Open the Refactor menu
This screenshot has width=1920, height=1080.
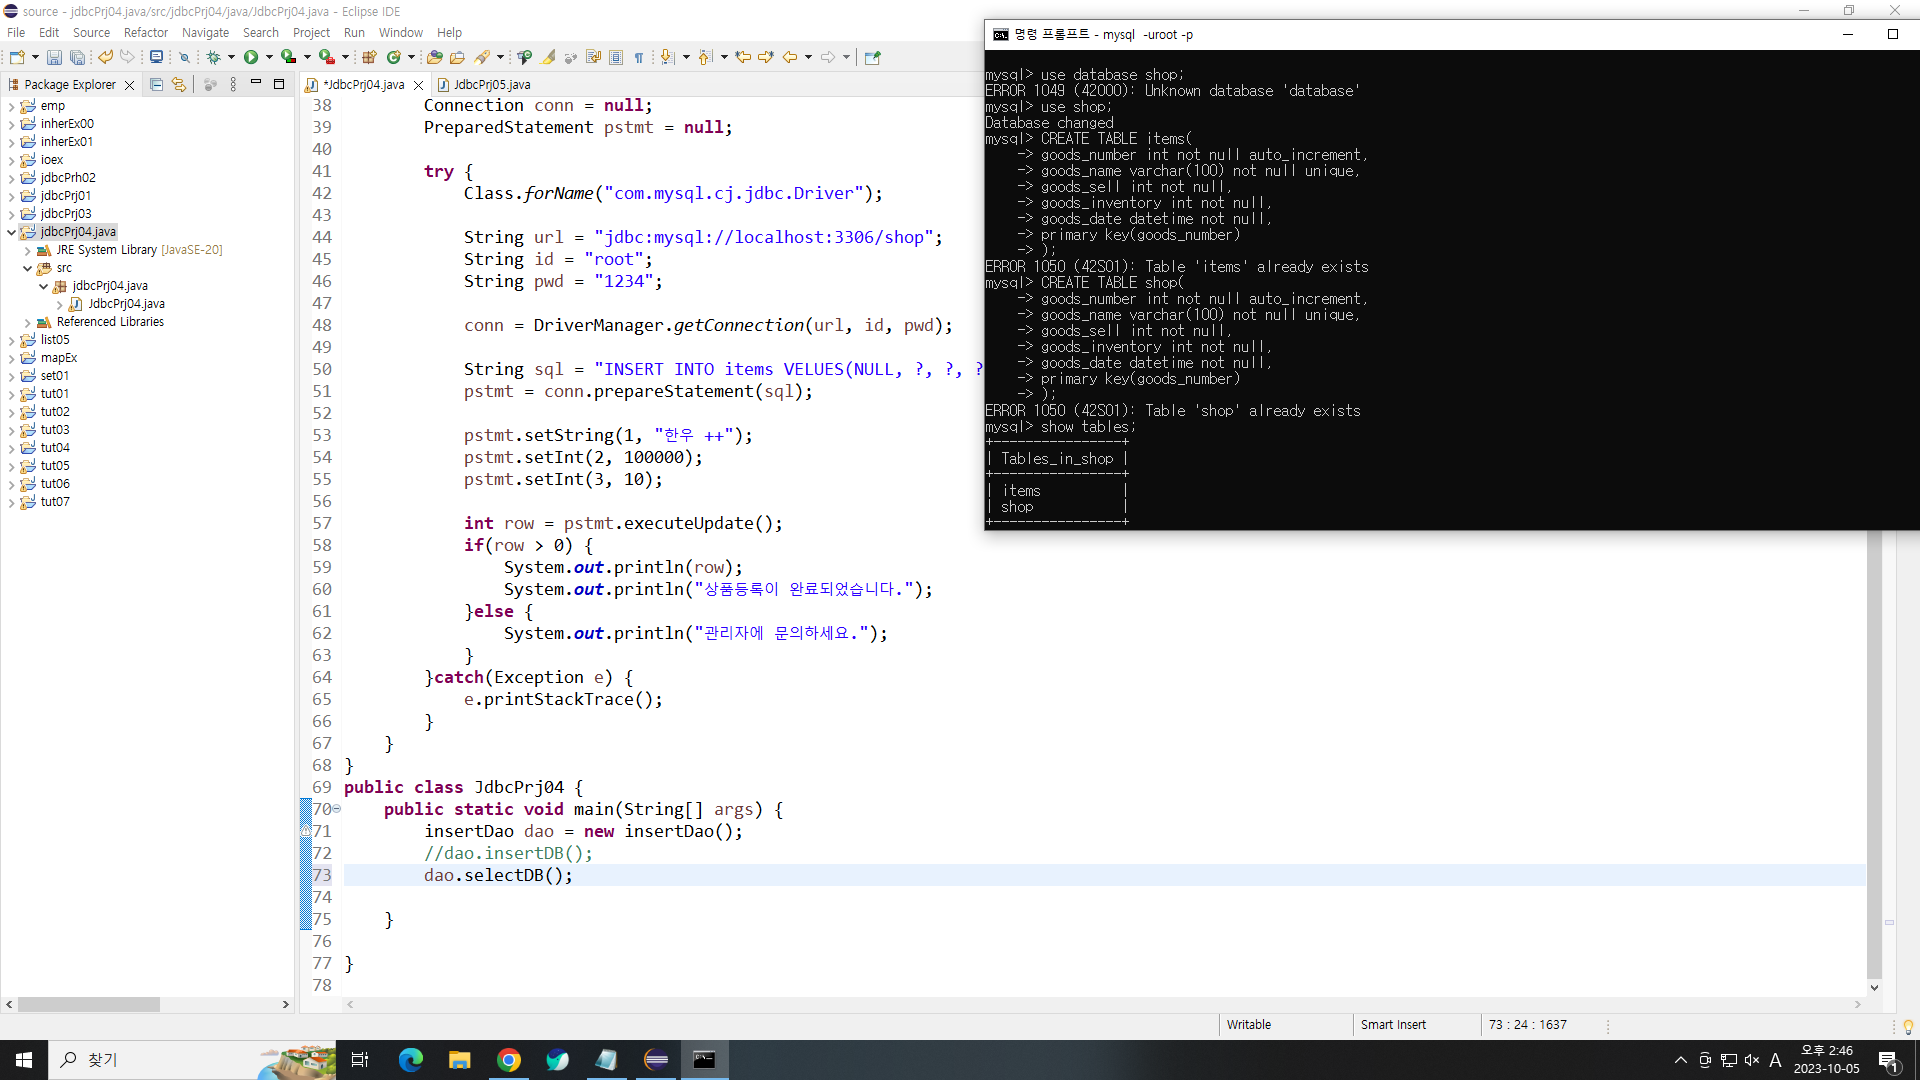(145, 33)
